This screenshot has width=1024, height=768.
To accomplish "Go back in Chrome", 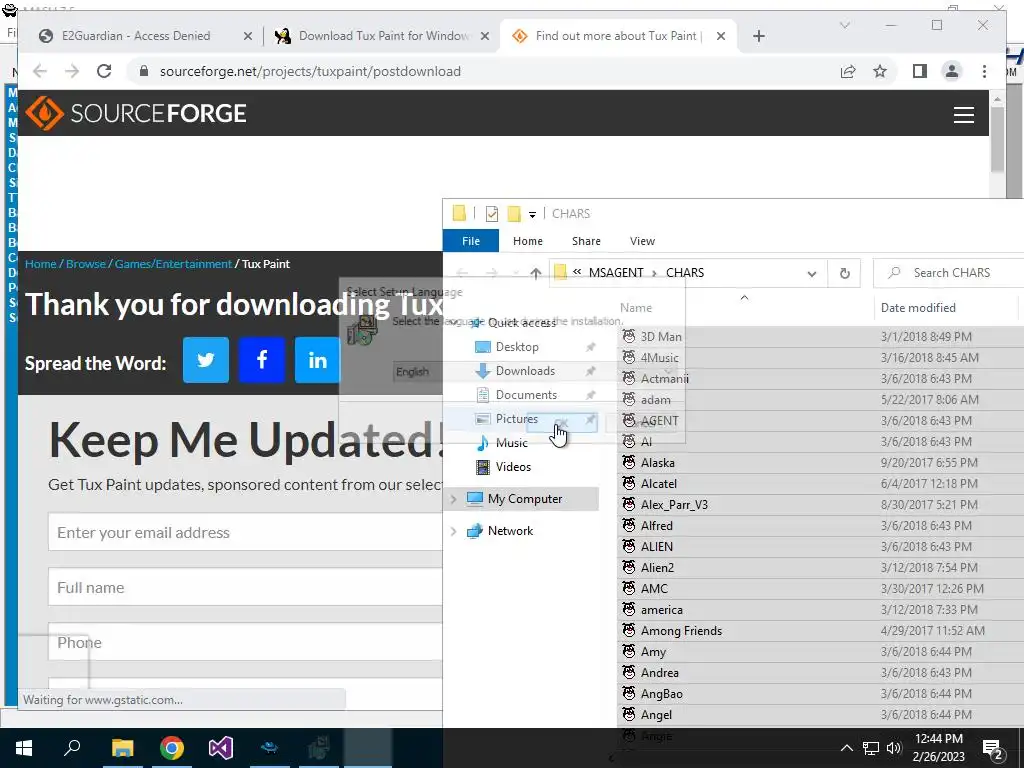I will pyautogui.click(x=40, y=71).
